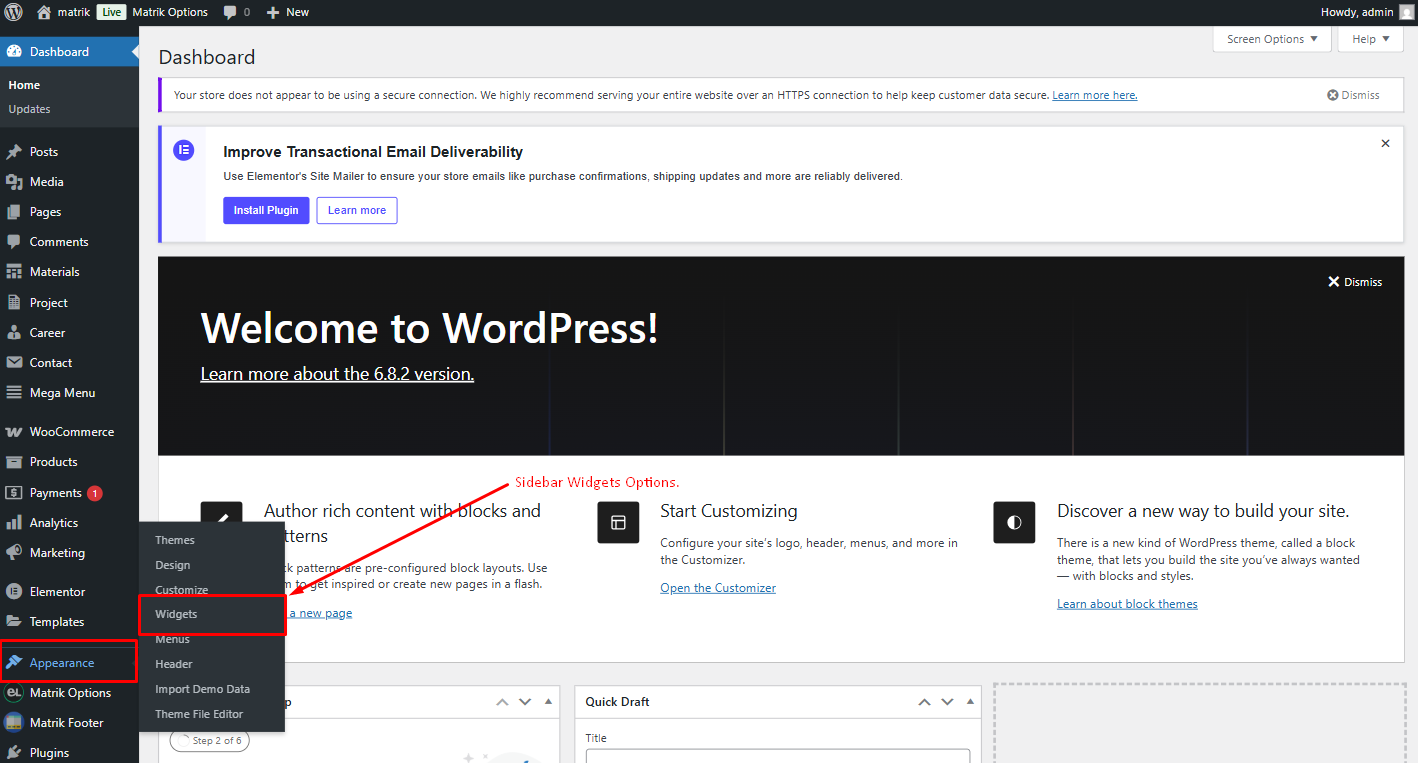The width and height of the screenshot is (1418, 763).
Task: Move Quick Draft panel down arrow
Action: (x=947, y=702)
